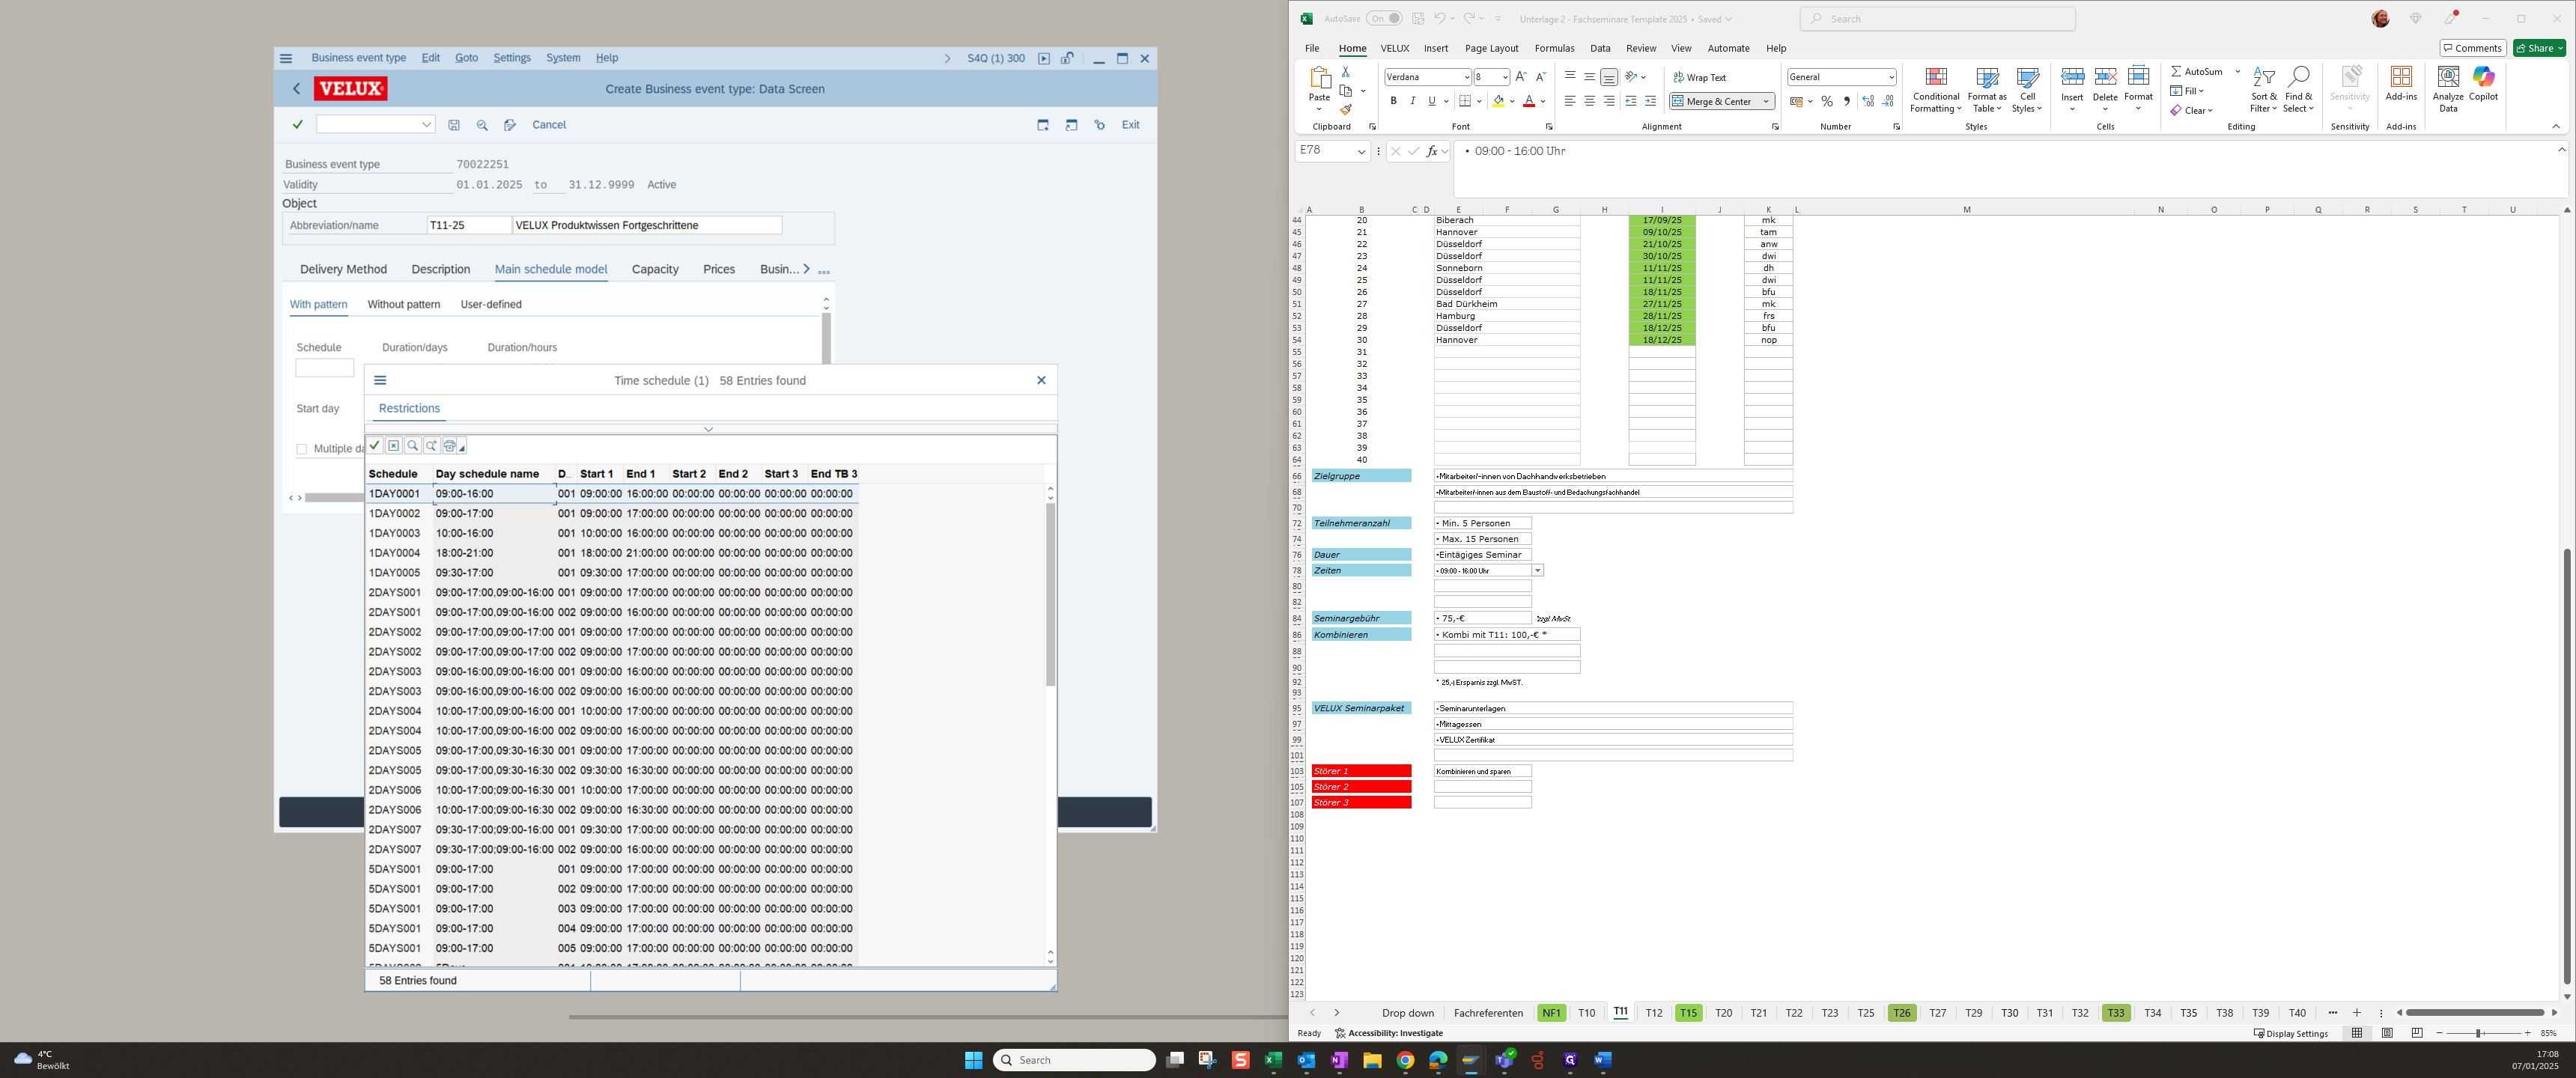Switch to the Capacity tab in SAP
Image resolution: width=2576 pixels, height=1078 pixels.
coord(655,269)
